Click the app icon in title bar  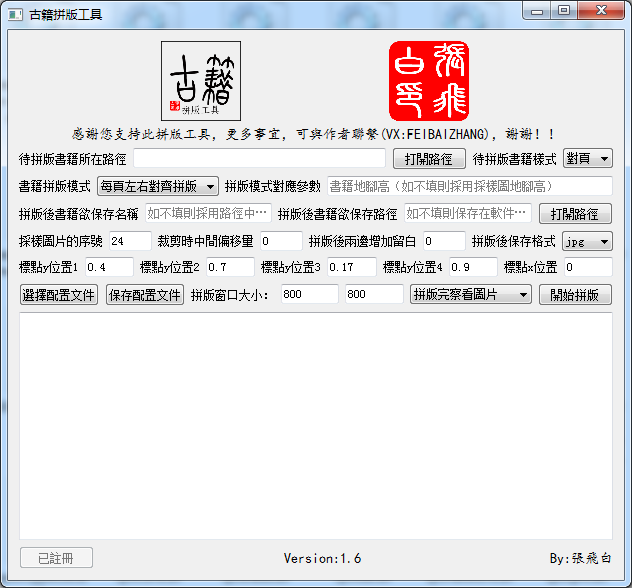coord(15,14)
